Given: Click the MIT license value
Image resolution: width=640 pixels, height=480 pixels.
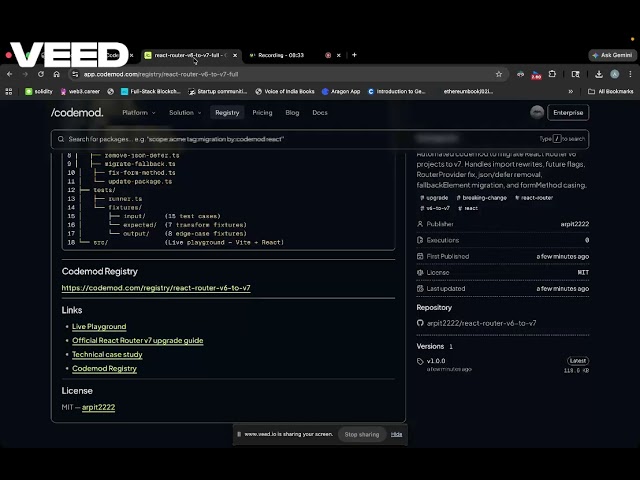Looking at the screenshot, I should pos(583,273).
